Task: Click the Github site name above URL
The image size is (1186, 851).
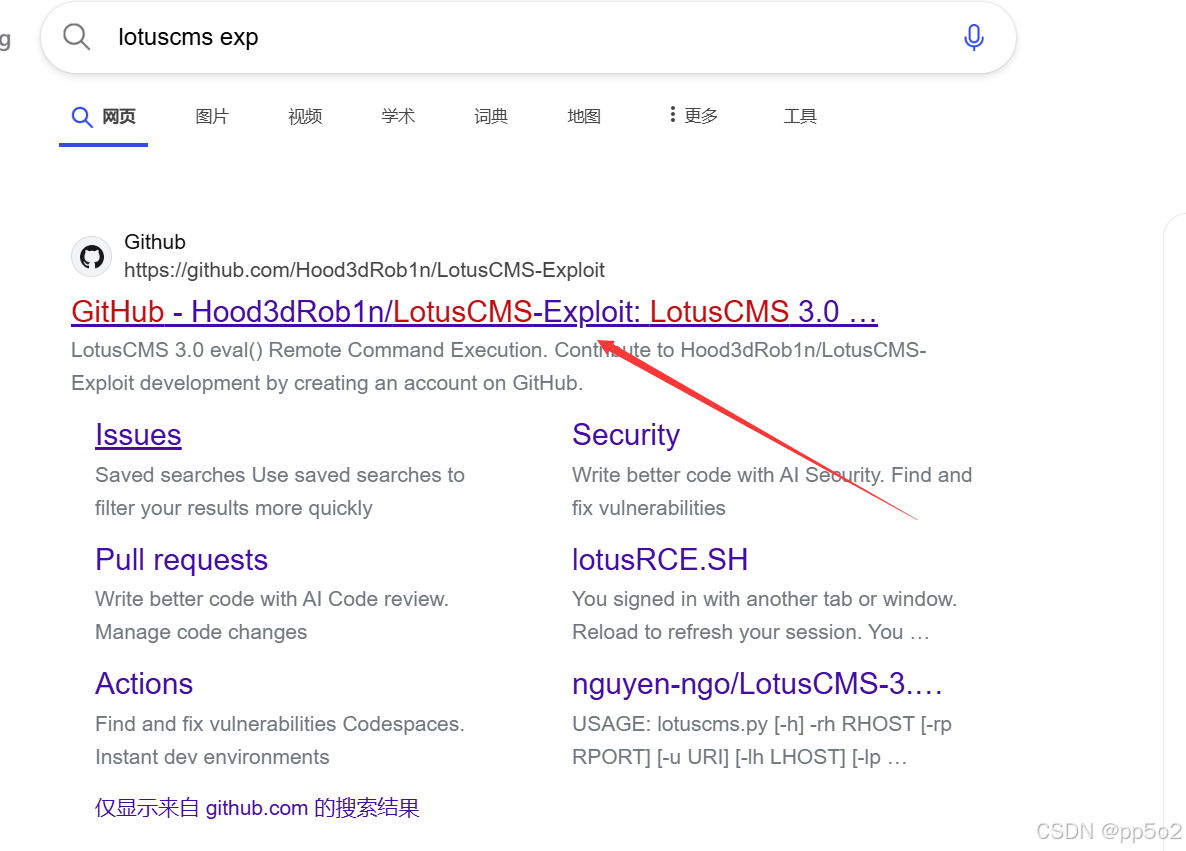Action: point(155,242)
